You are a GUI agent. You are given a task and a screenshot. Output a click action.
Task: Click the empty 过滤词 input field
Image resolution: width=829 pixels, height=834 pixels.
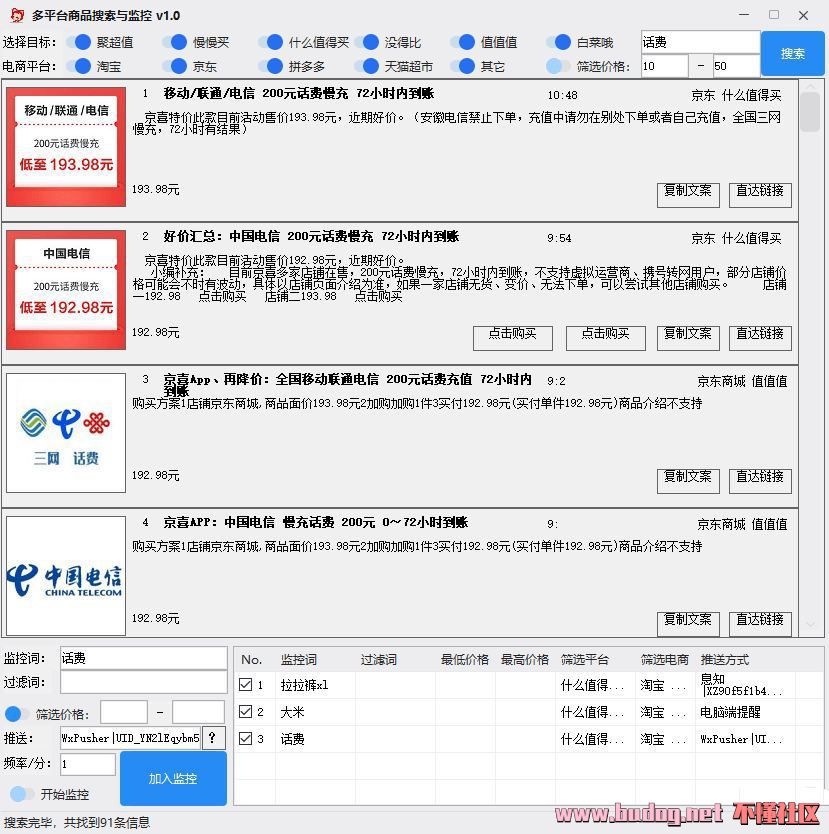tap(144, 682)
